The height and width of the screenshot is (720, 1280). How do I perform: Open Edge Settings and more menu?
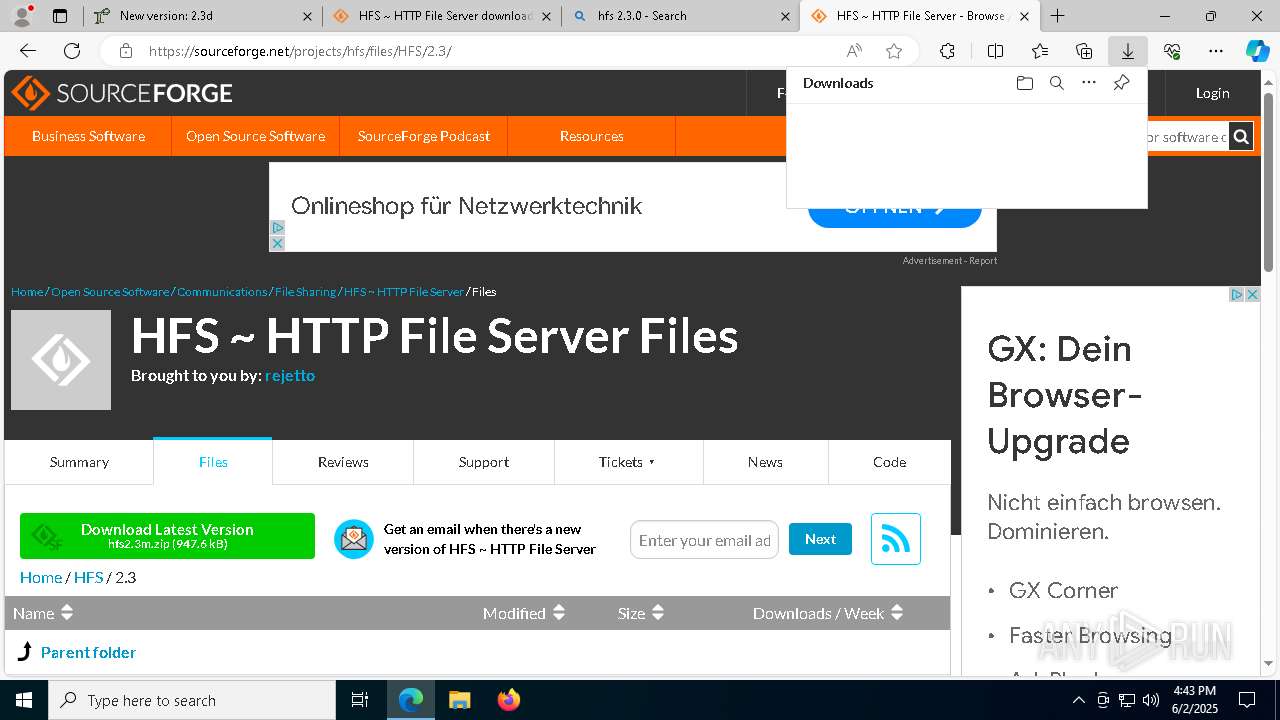1216,51
